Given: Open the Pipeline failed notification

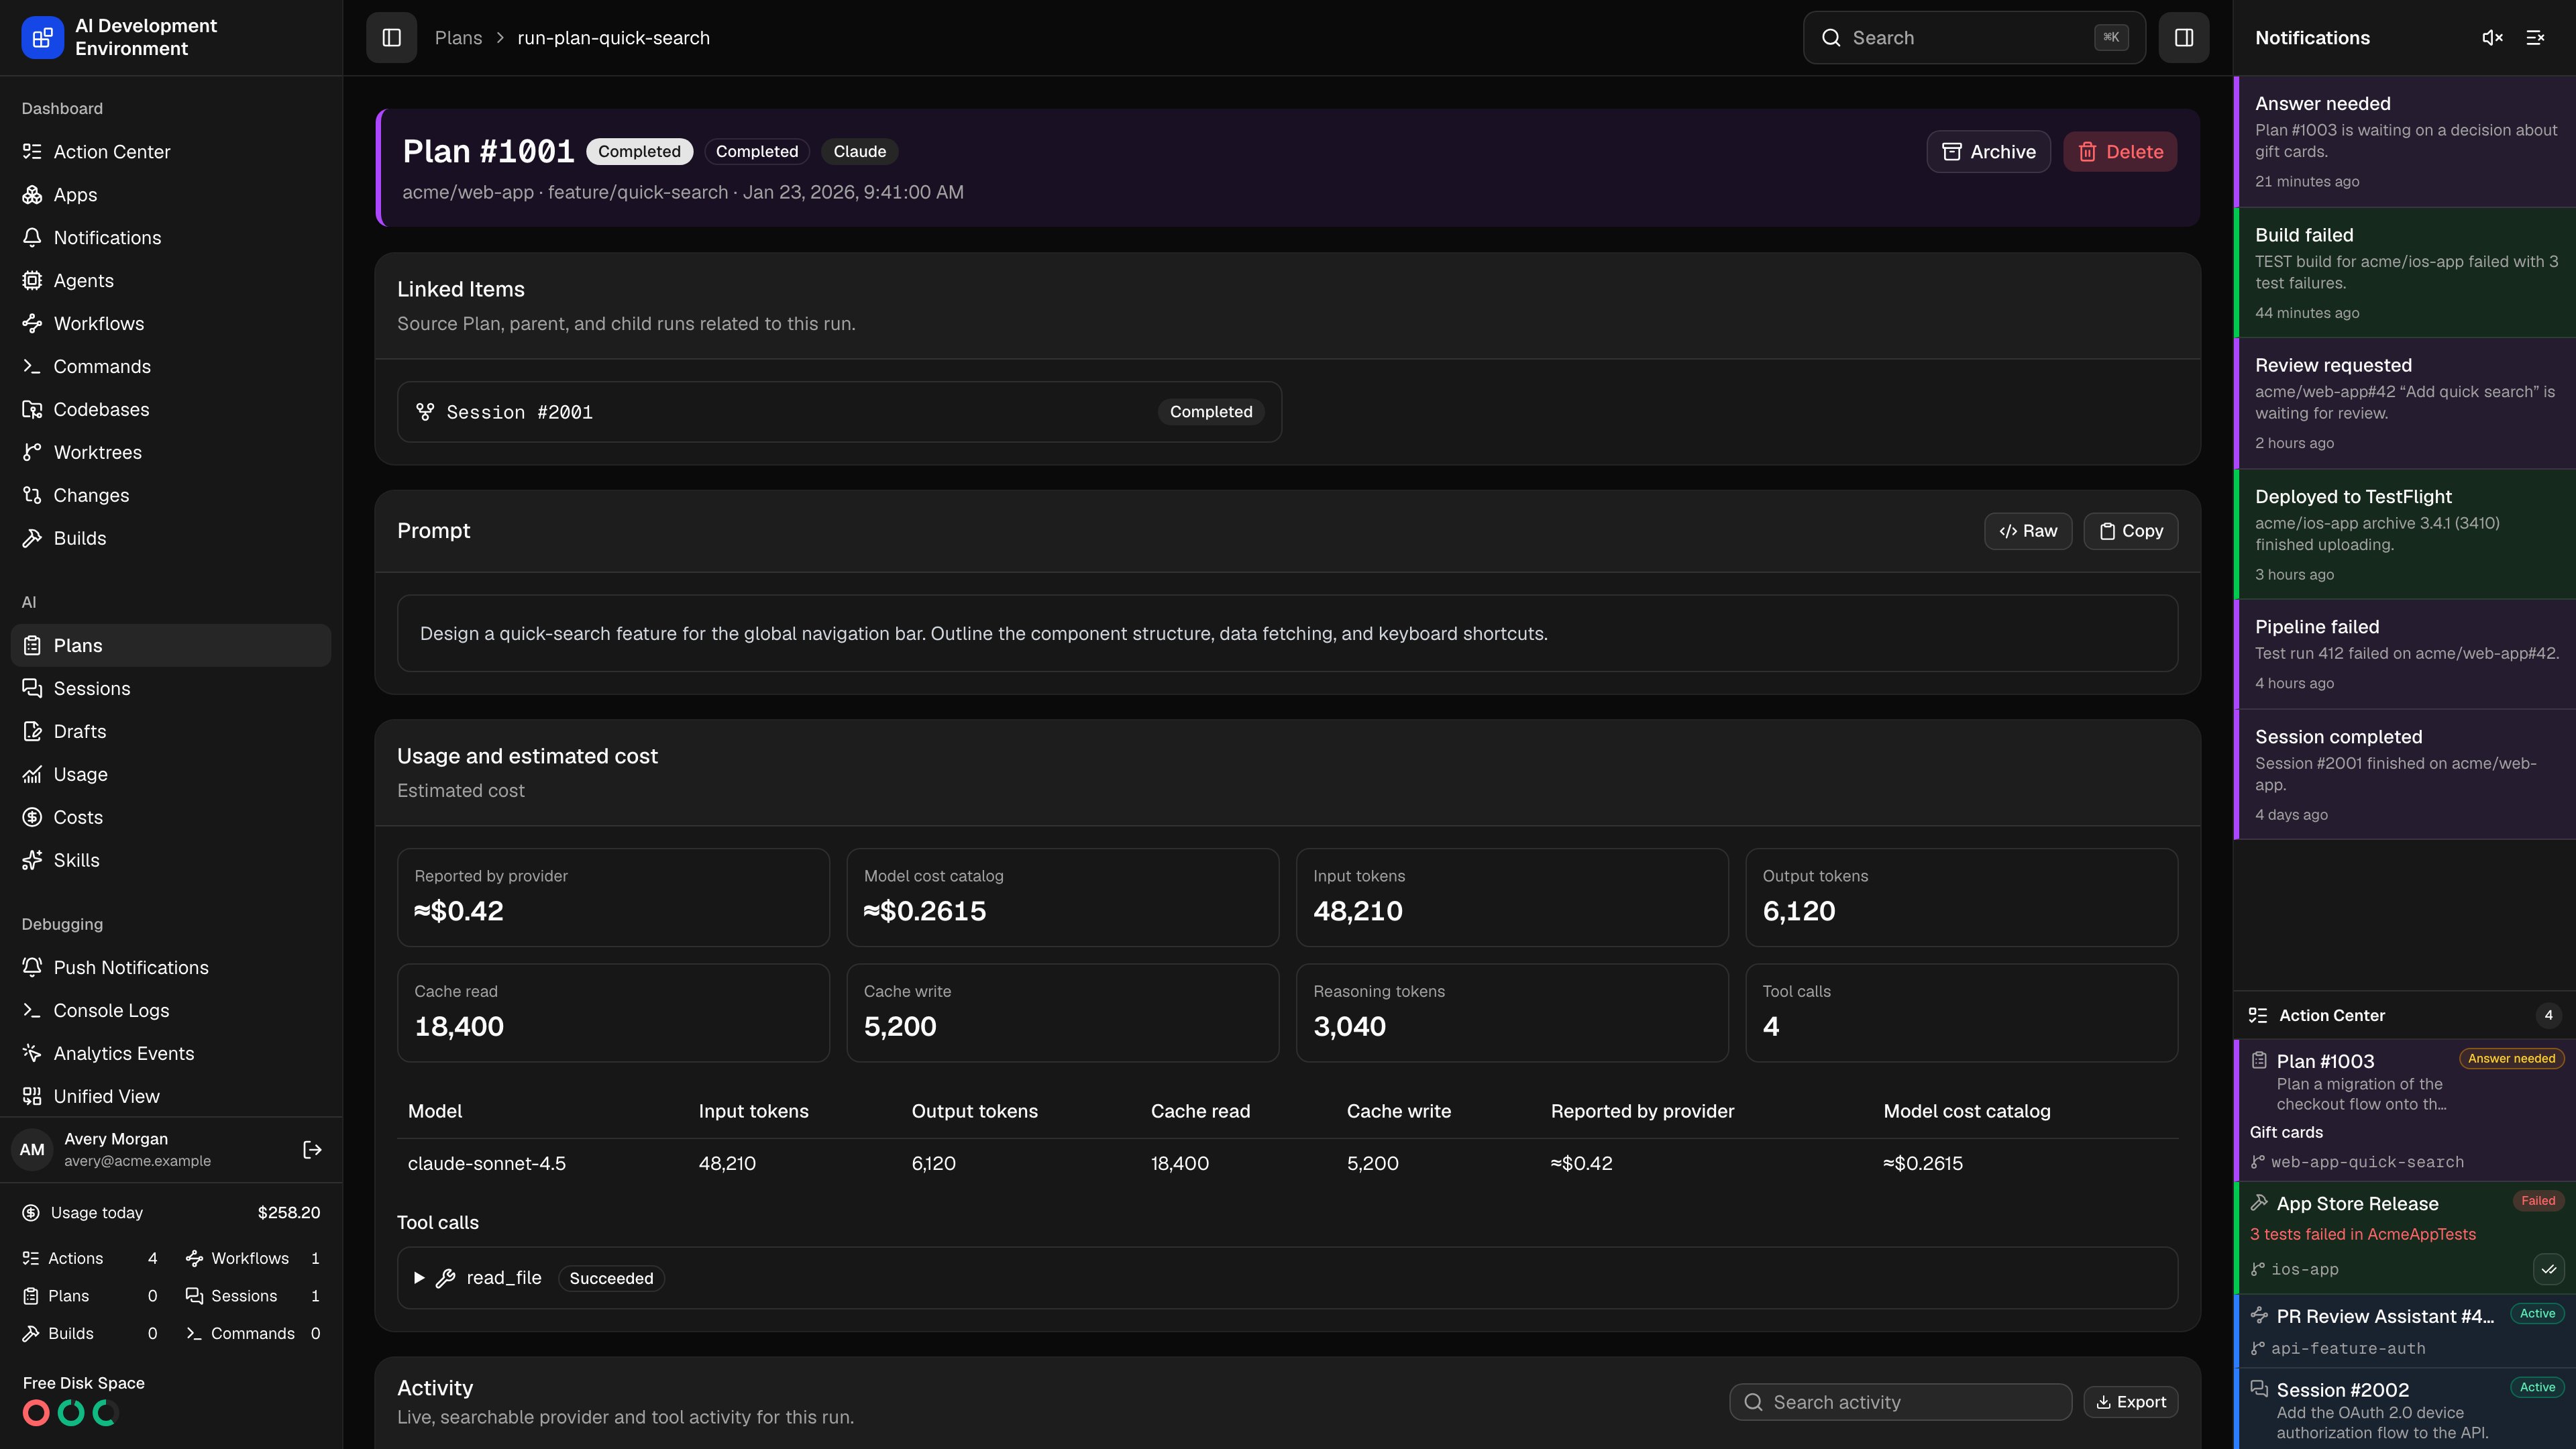Looking at the screenshot, I should click(2405, 655).
